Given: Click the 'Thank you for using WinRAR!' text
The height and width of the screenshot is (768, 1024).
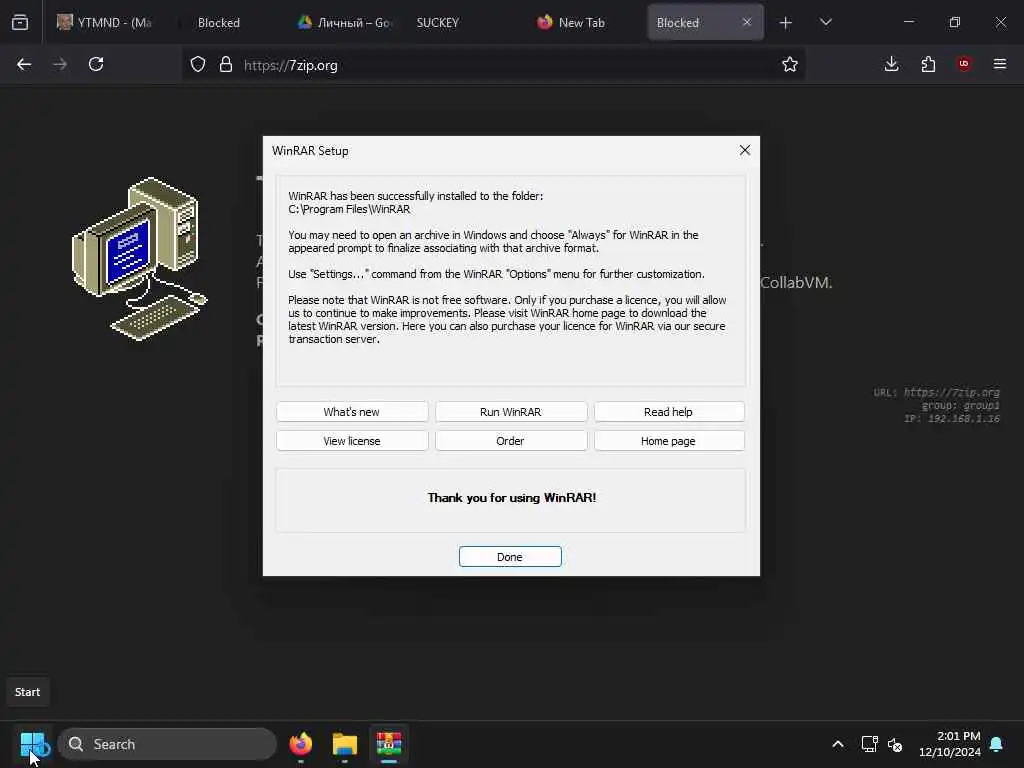Looking at the screenshot, I should pyautogui.click(x=512, y=498).
